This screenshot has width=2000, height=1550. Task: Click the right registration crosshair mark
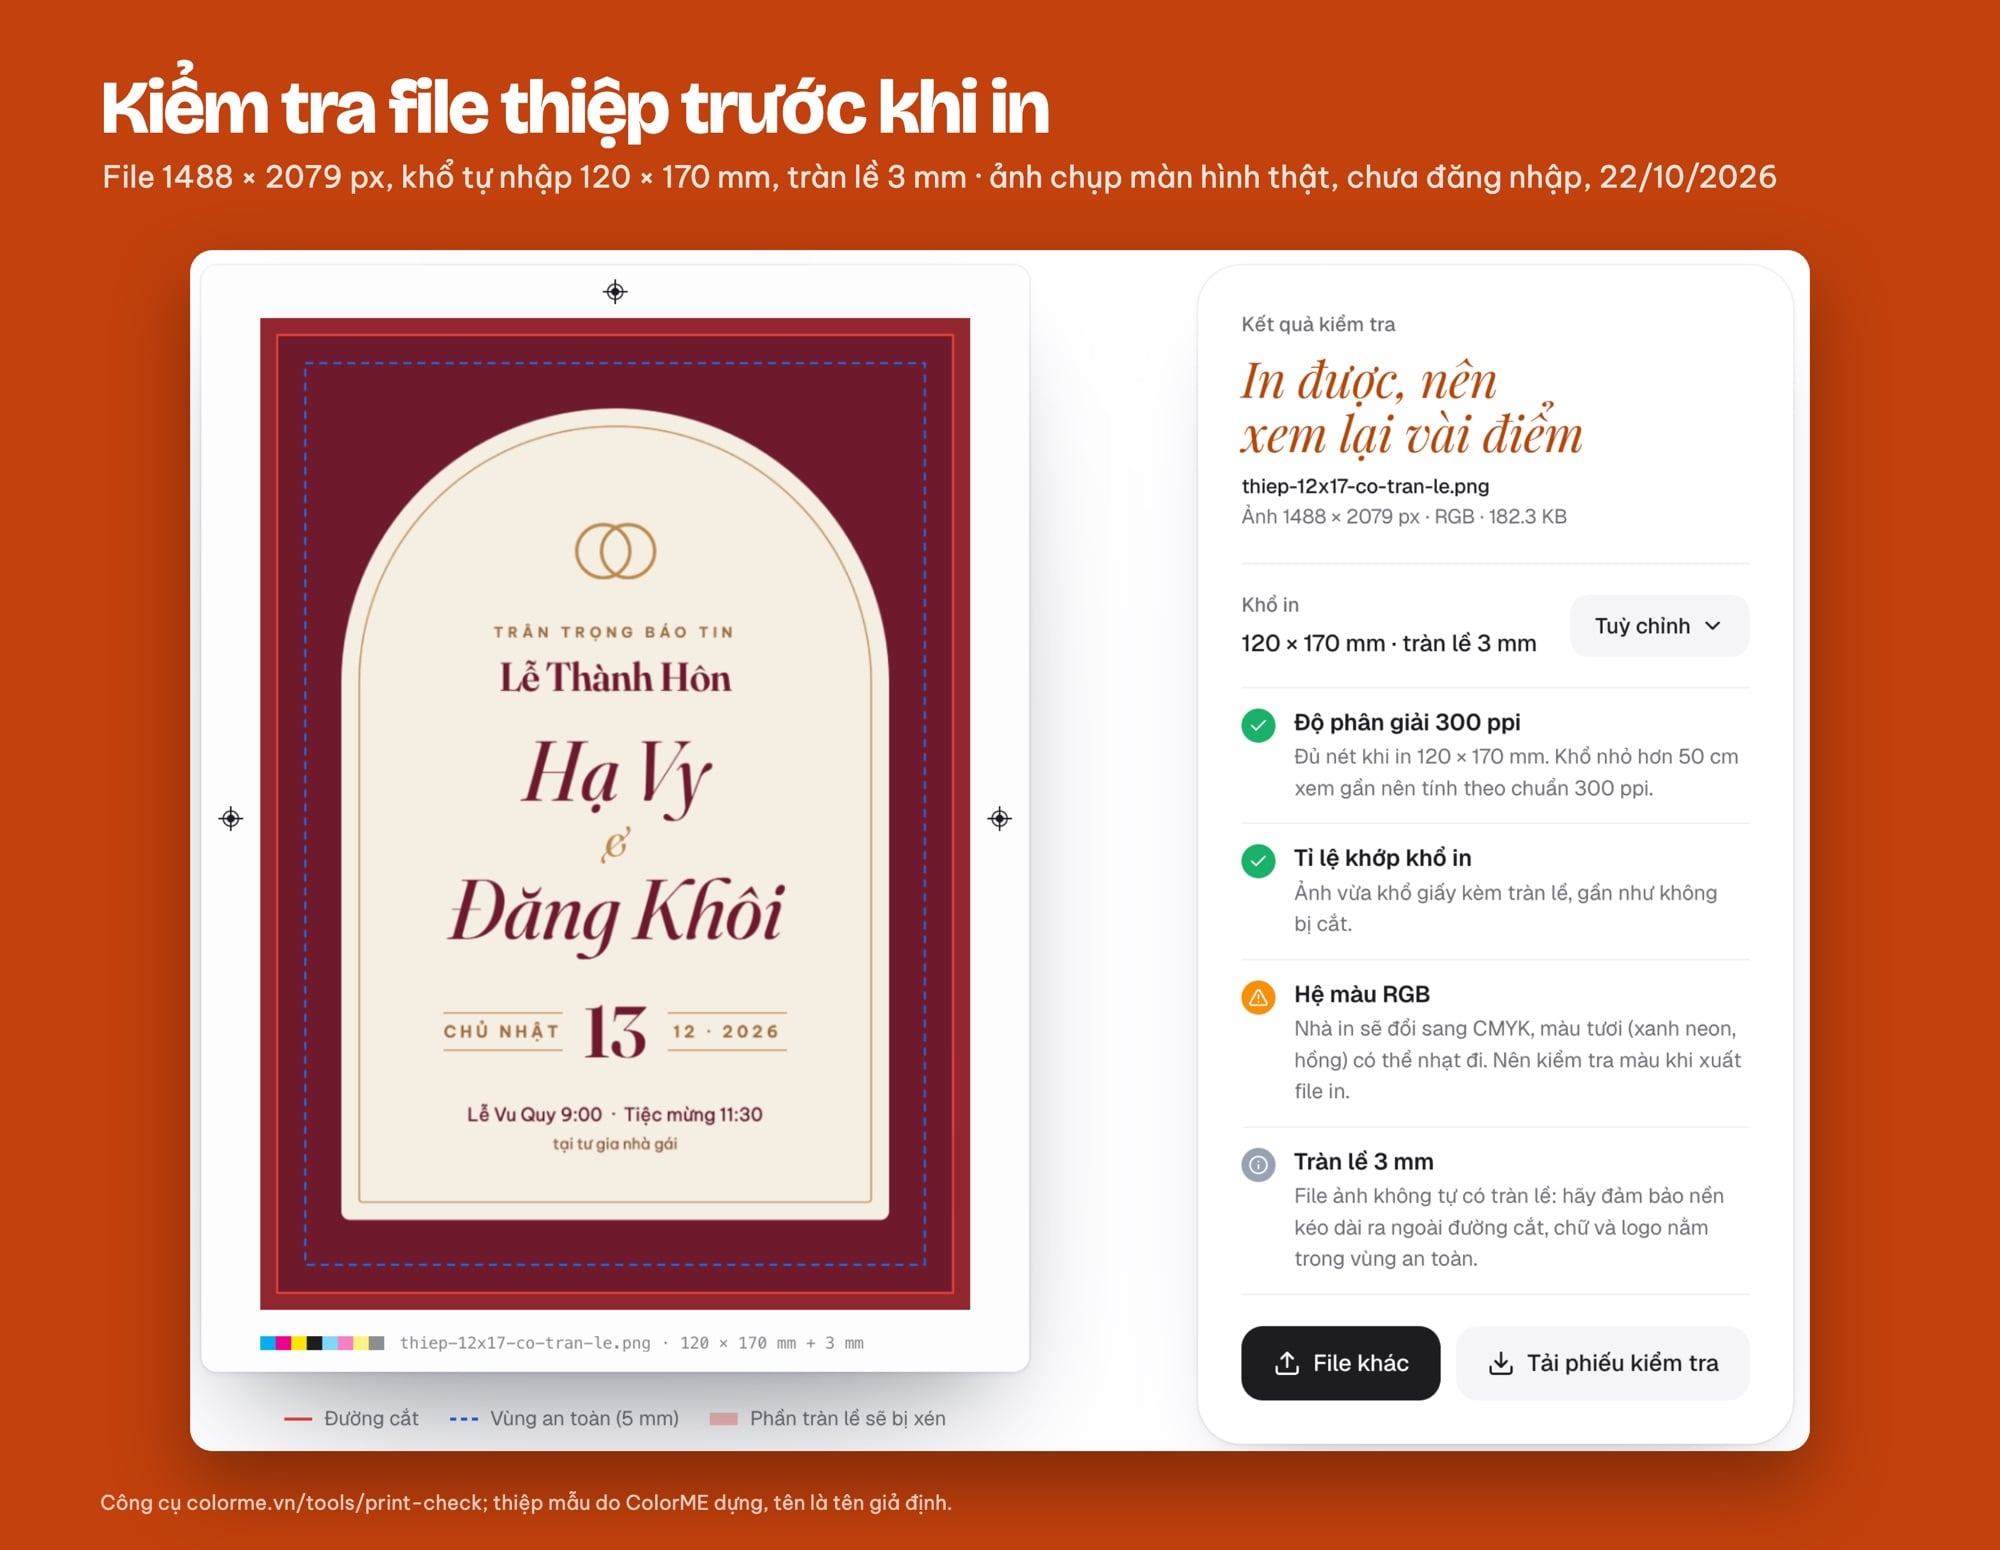click(1000, 819)
